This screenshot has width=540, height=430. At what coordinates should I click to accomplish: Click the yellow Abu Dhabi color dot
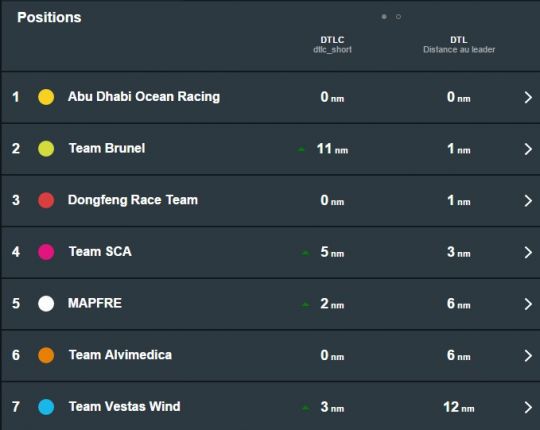point(46,97)
